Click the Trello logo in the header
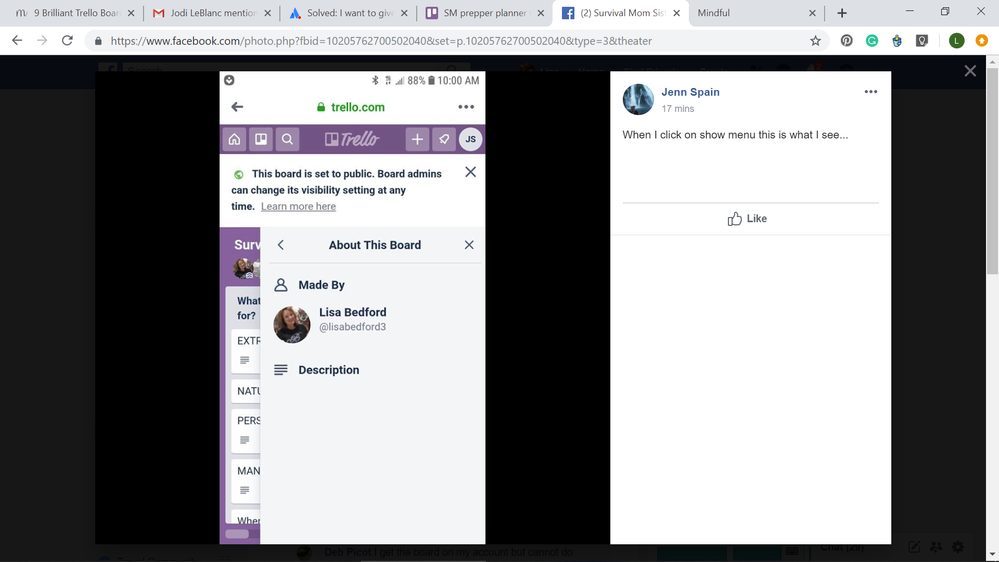Screen dimensions: 999x562 352,140
